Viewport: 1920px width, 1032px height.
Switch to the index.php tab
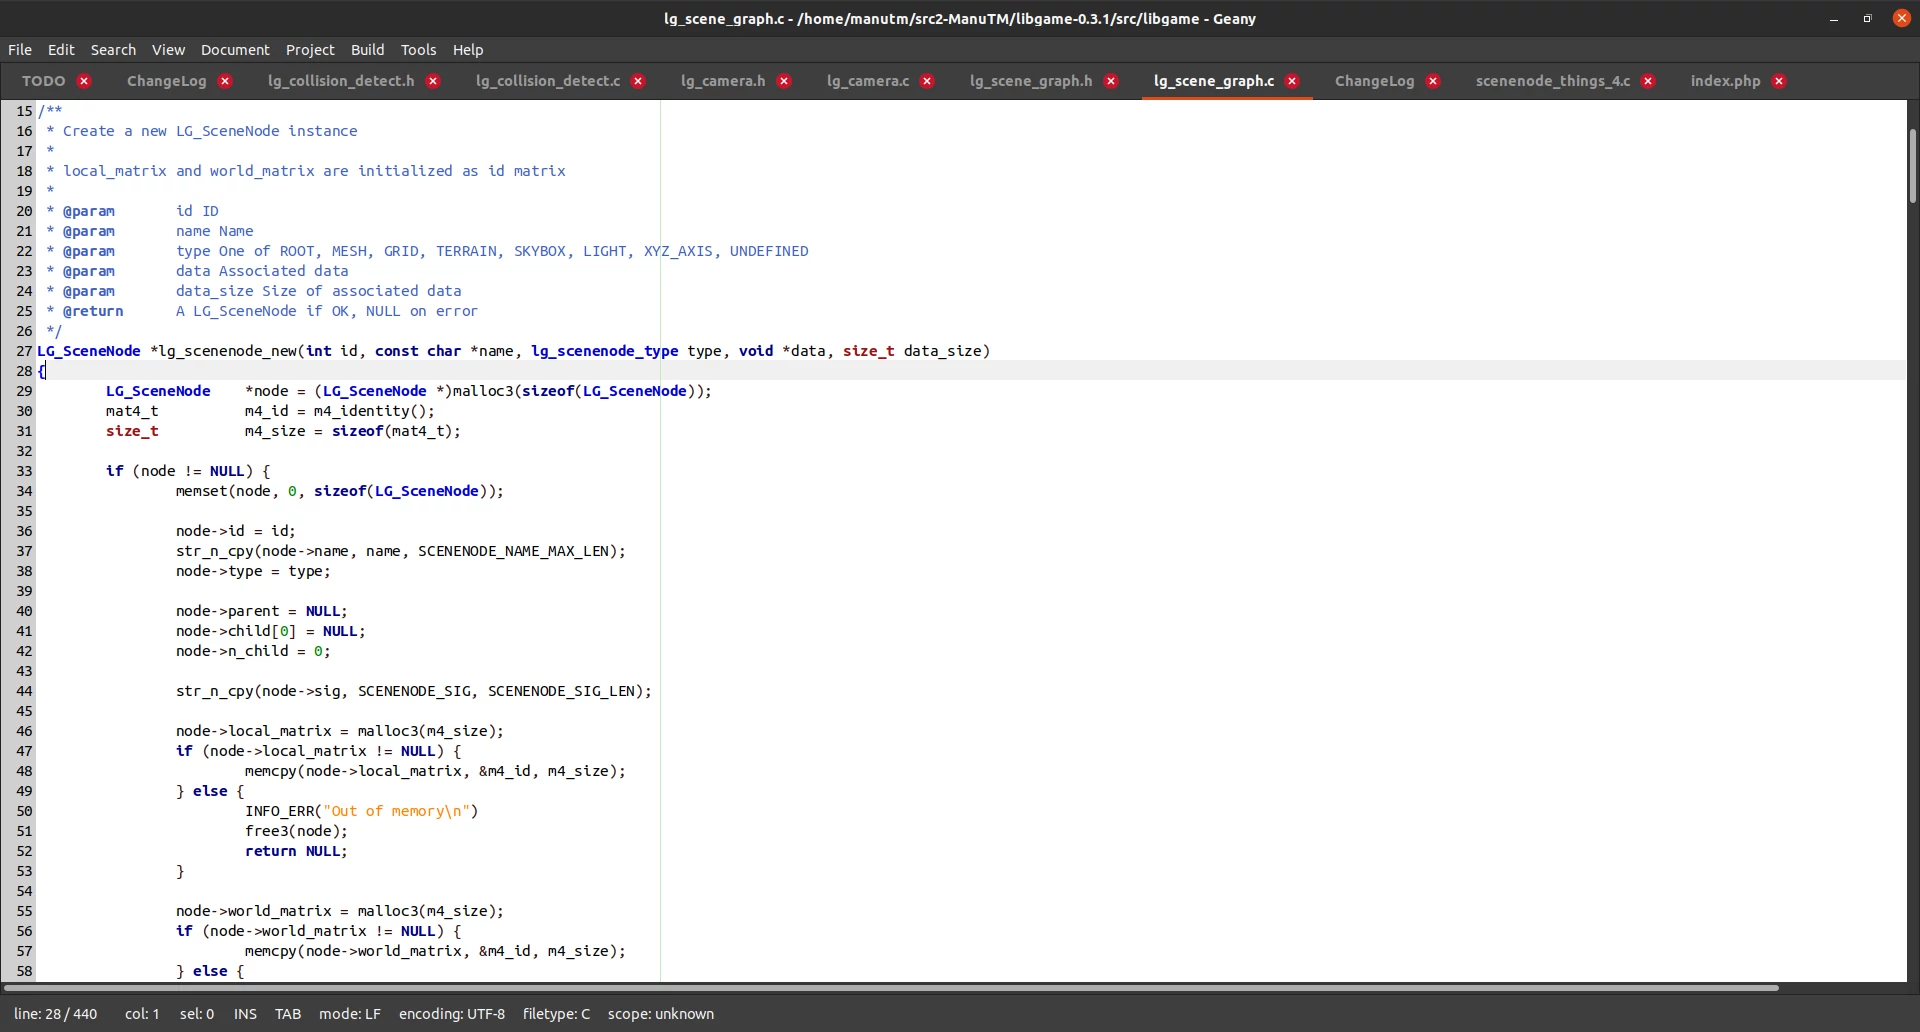pos(1726,81)
